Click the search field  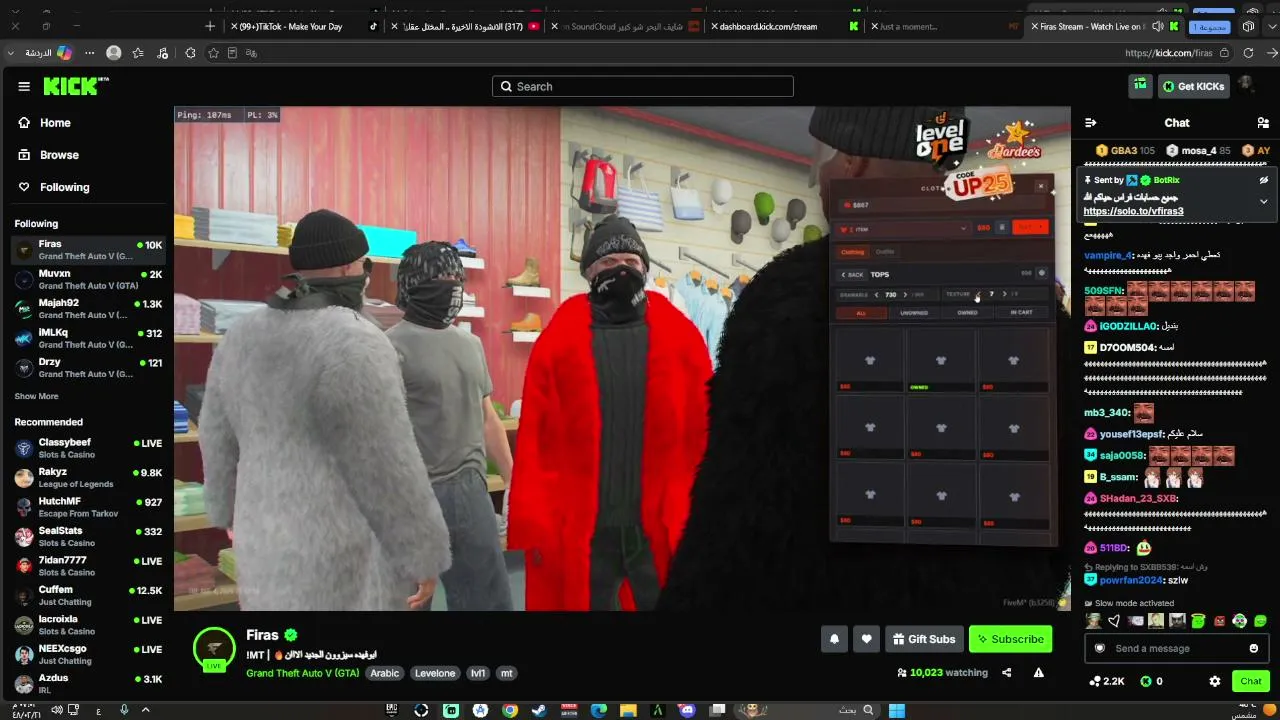[x=643, y=87]
